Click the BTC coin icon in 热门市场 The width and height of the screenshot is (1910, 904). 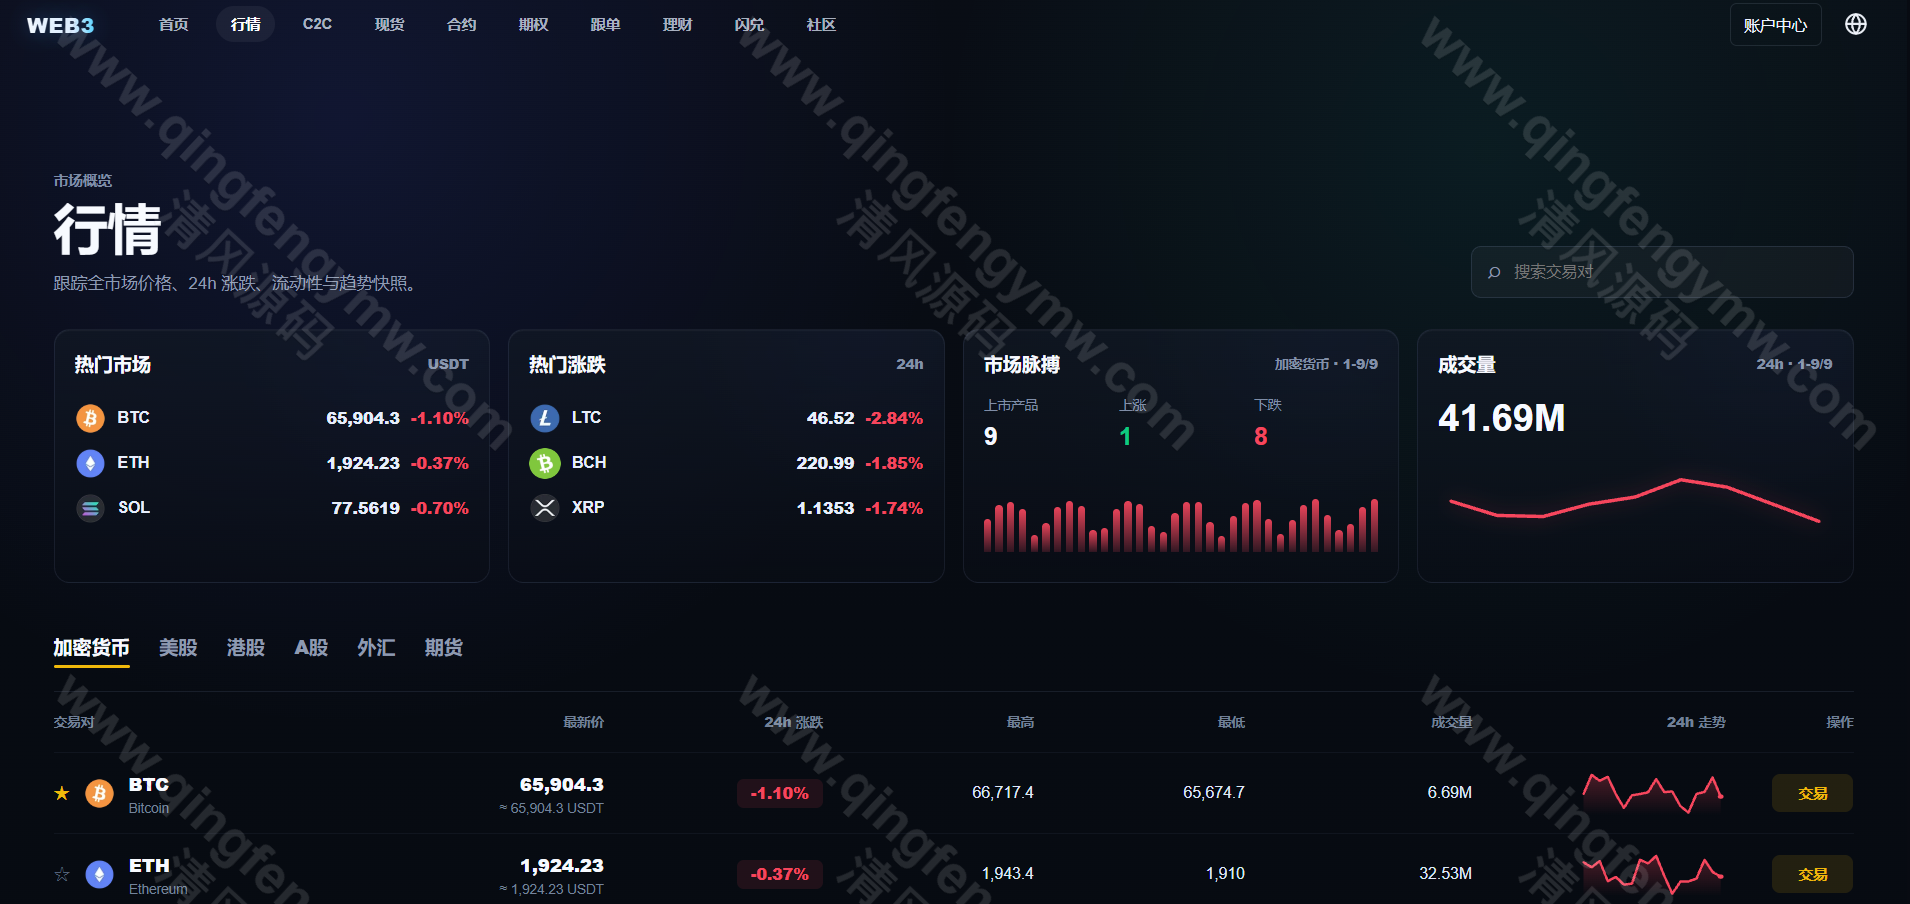click(x=90, y=418)
